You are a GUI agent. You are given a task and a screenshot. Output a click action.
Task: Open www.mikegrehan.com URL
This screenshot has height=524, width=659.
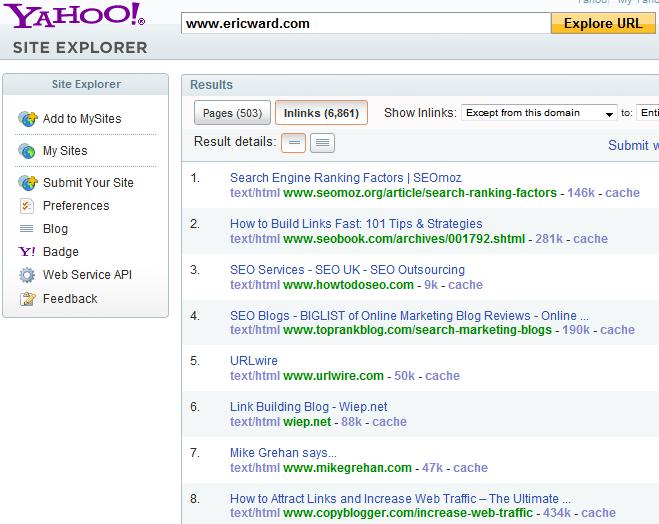point(348,468)
